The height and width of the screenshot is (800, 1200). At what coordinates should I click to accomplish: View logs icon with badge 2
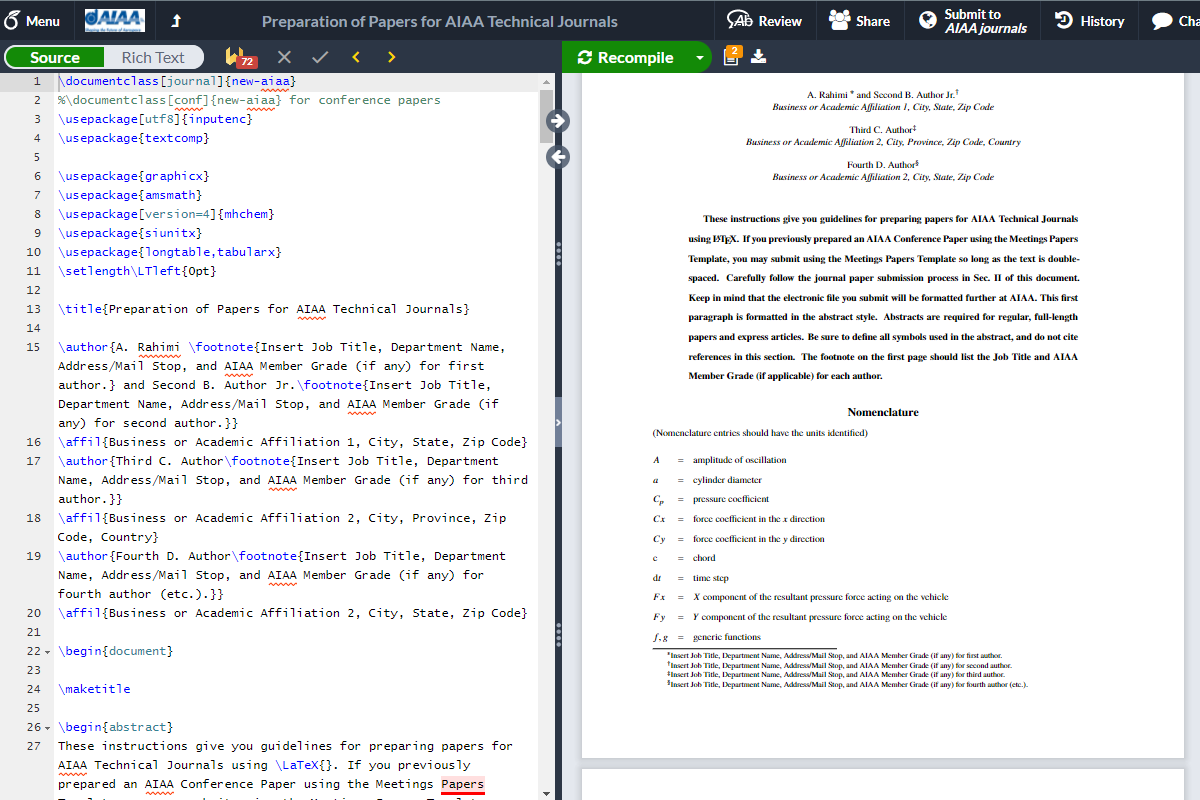coord(731,56)
